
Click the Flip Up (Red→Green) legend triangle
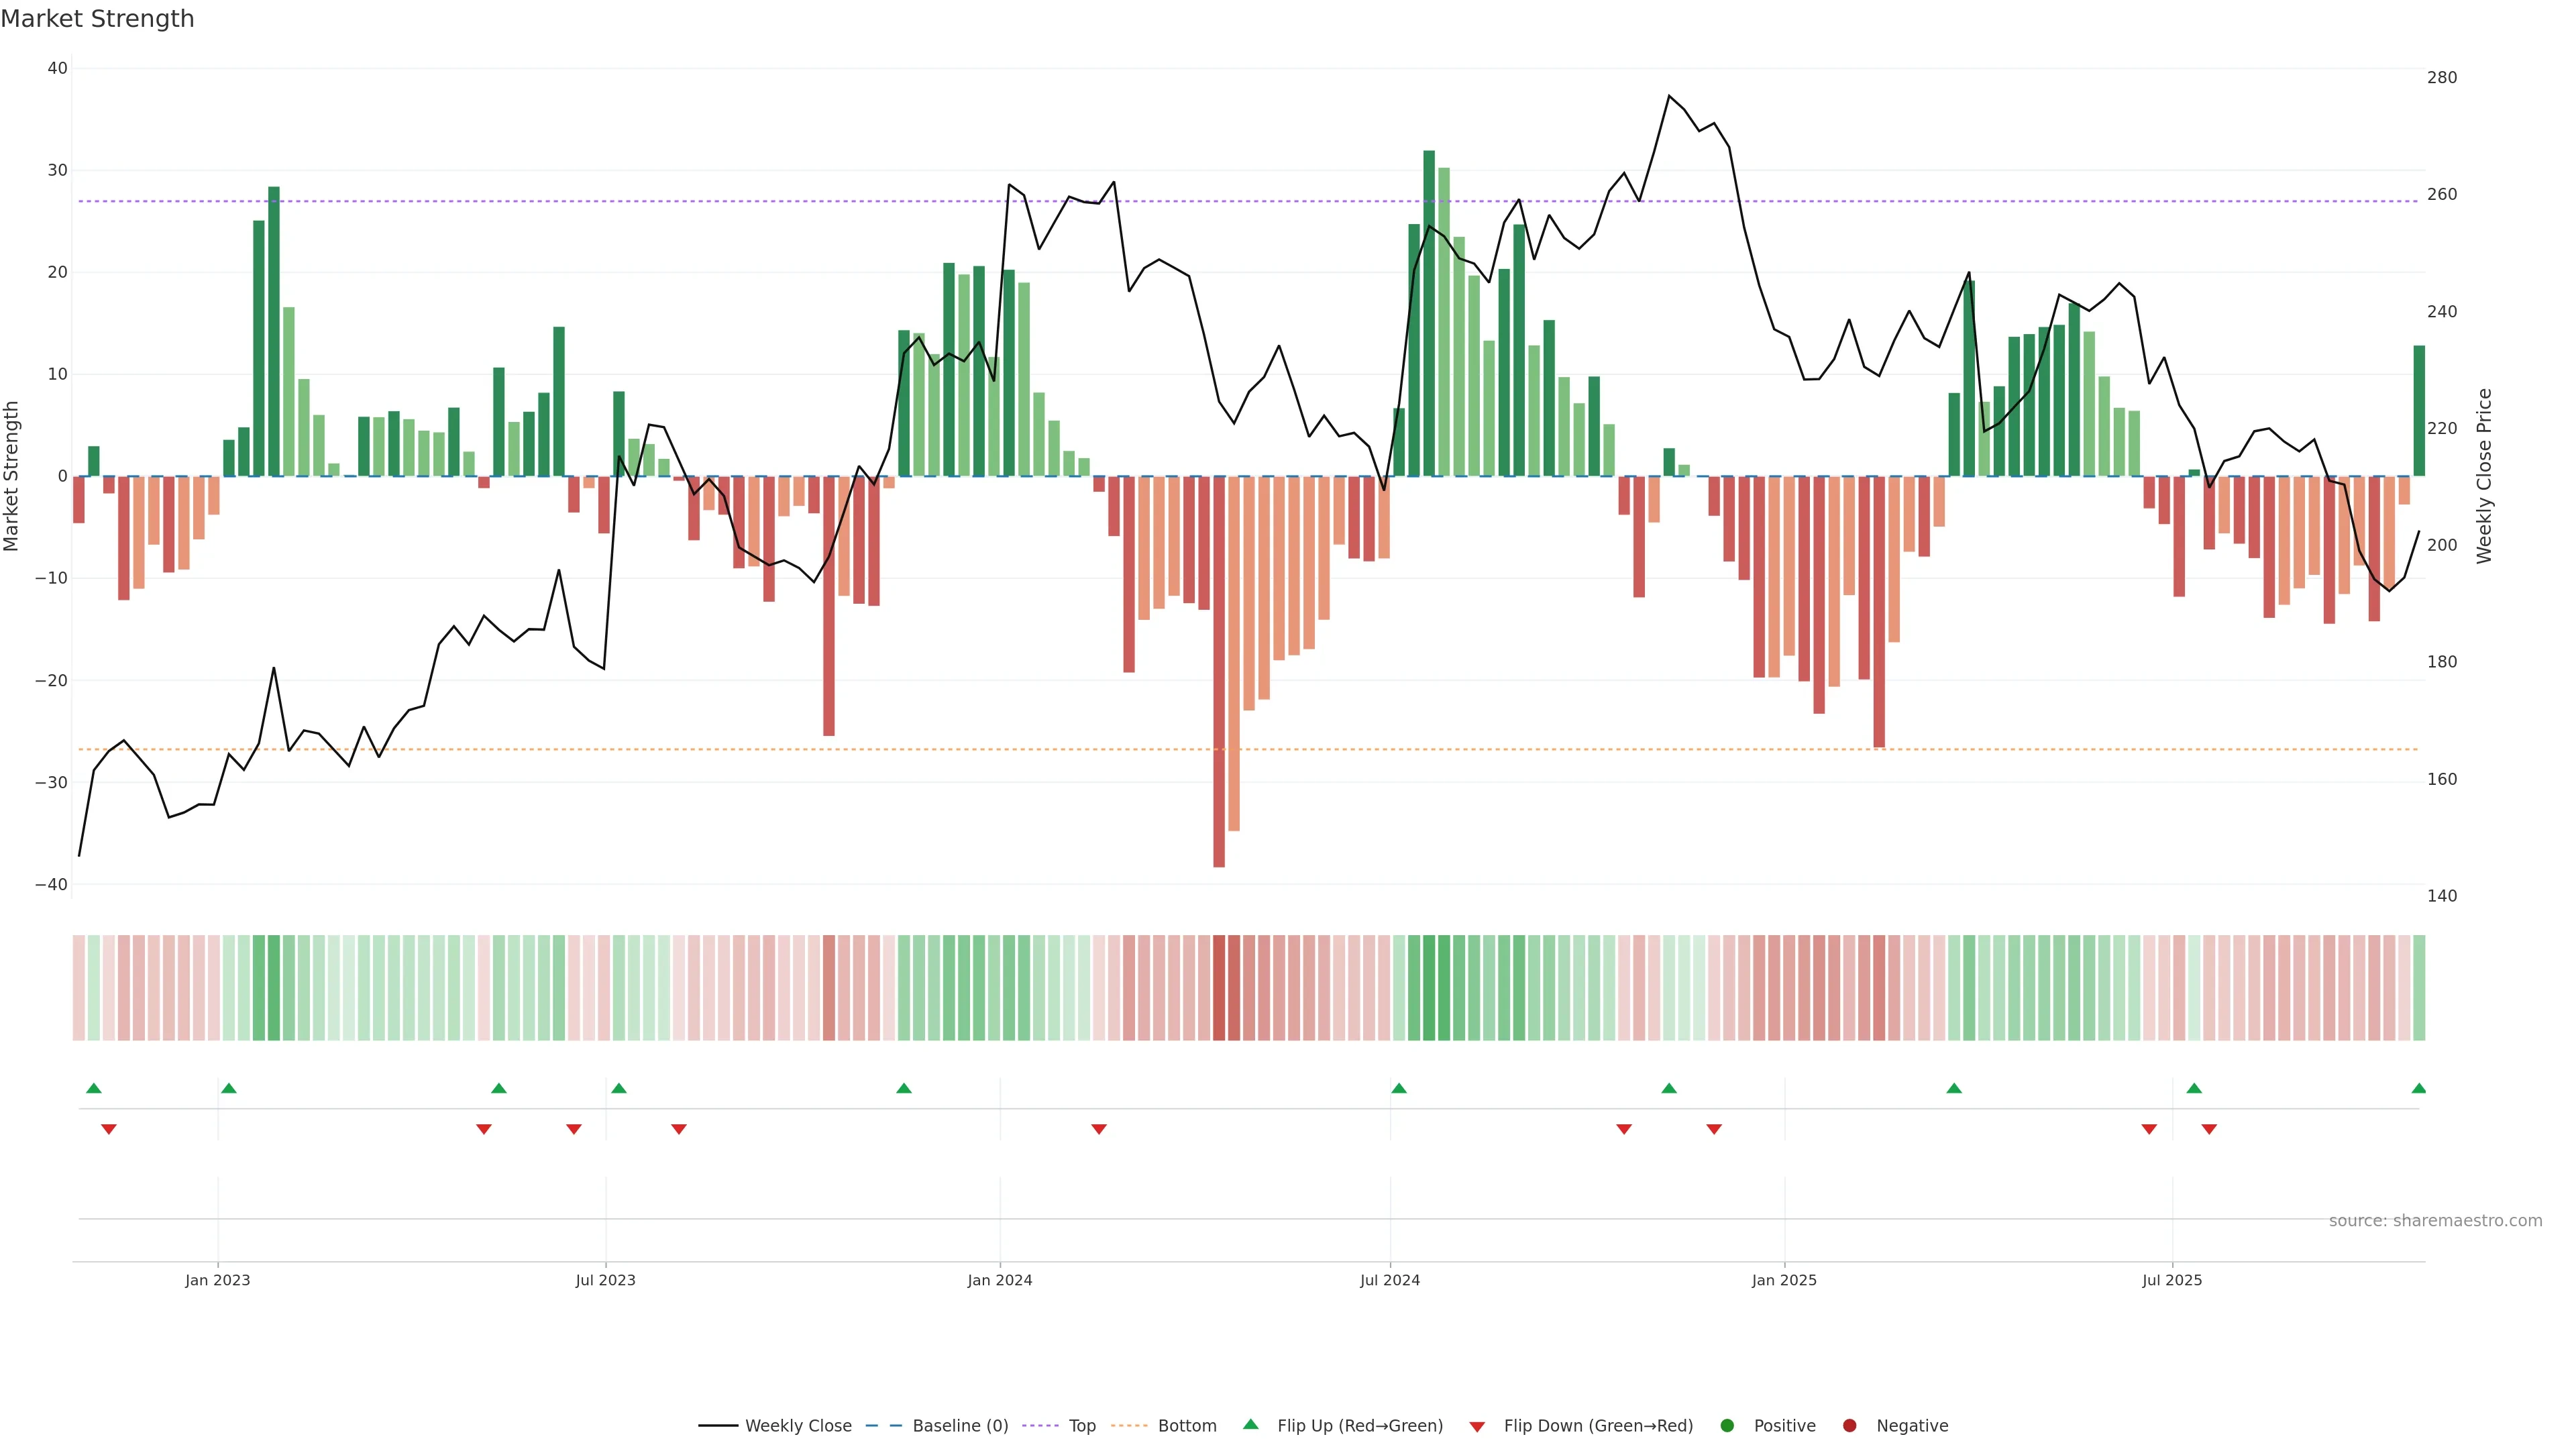(x=1250, y=1424)
